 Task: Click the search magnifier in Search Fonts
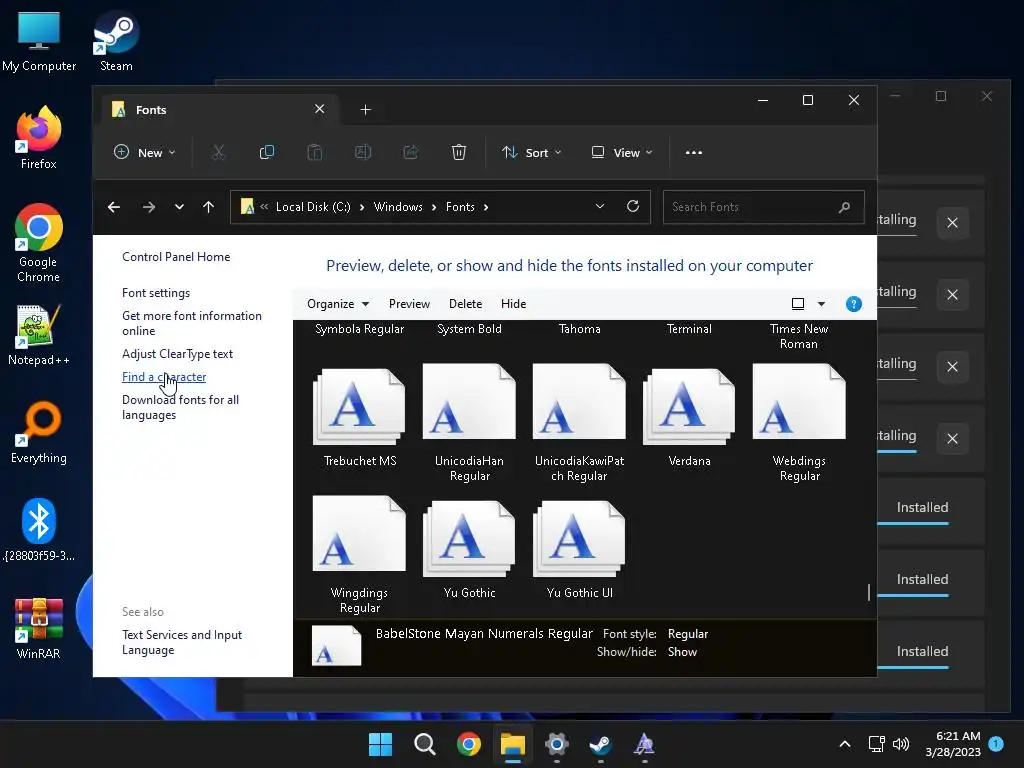[844, 207]
